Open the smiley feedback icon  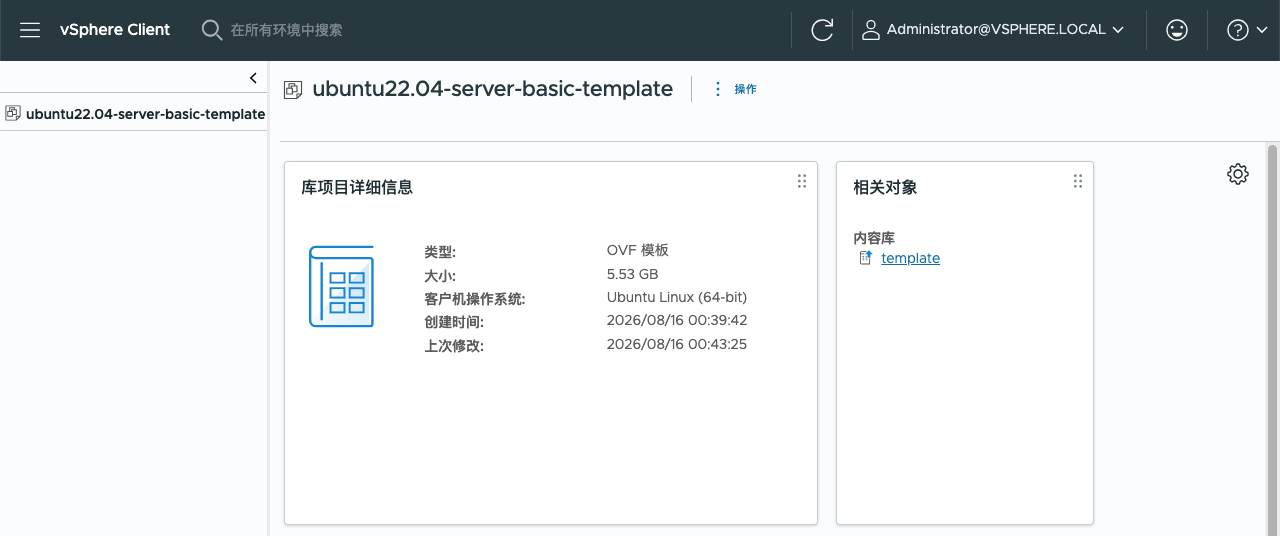click(x=1177, y=30)
